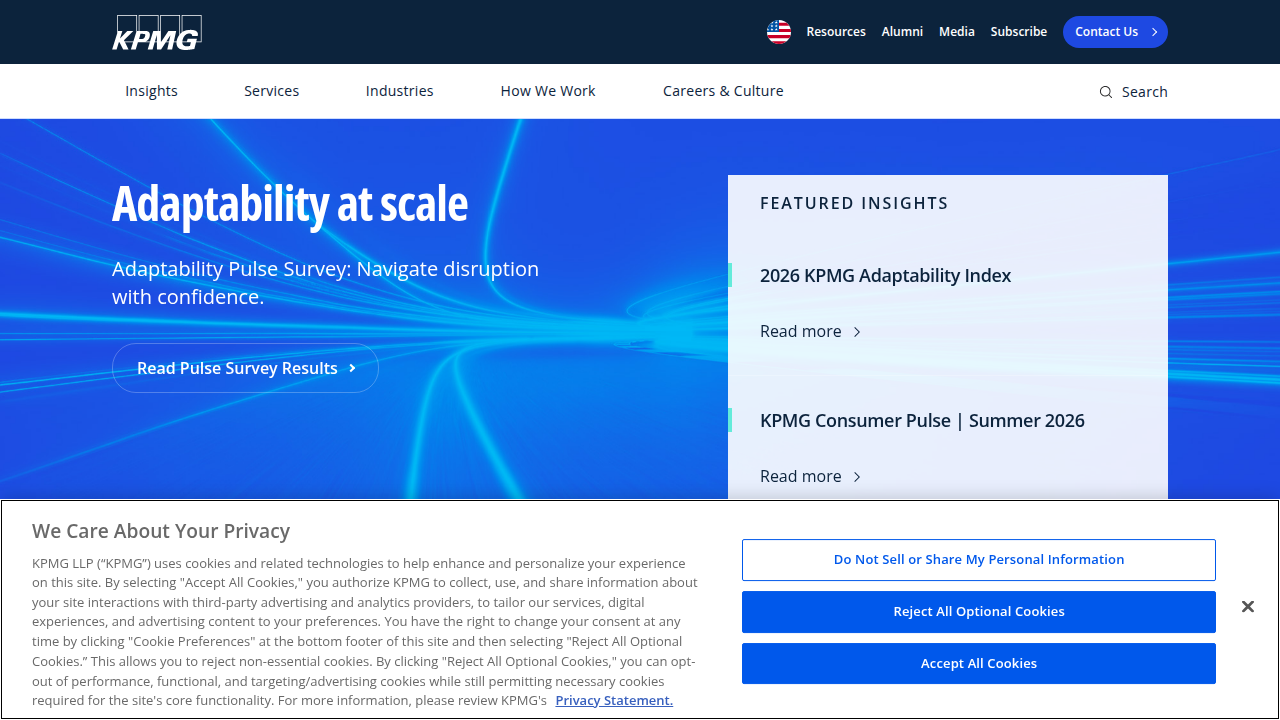Open the Services menu

[x=272, y=91]
